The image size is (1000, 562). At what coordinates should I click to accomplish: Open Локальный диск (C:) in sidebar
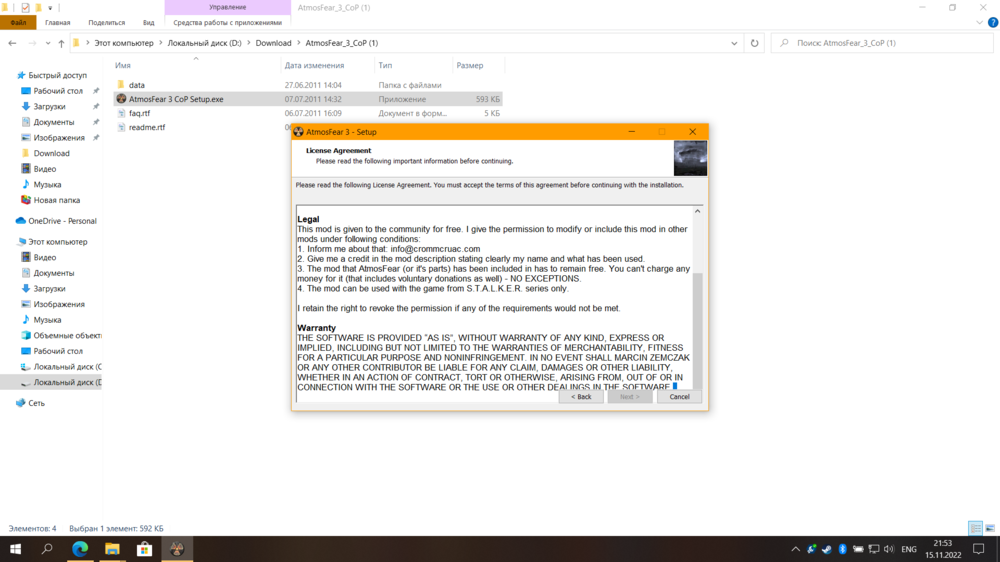point(67,367)
